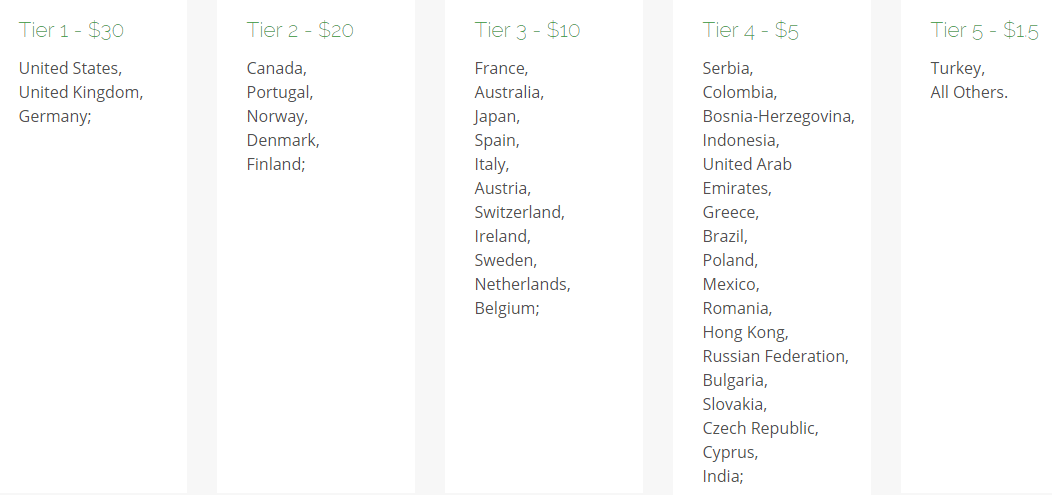The image size is (1052, 495).
Task: Click India at the bottom of Tier 4
Action: (x=723, y=476)
